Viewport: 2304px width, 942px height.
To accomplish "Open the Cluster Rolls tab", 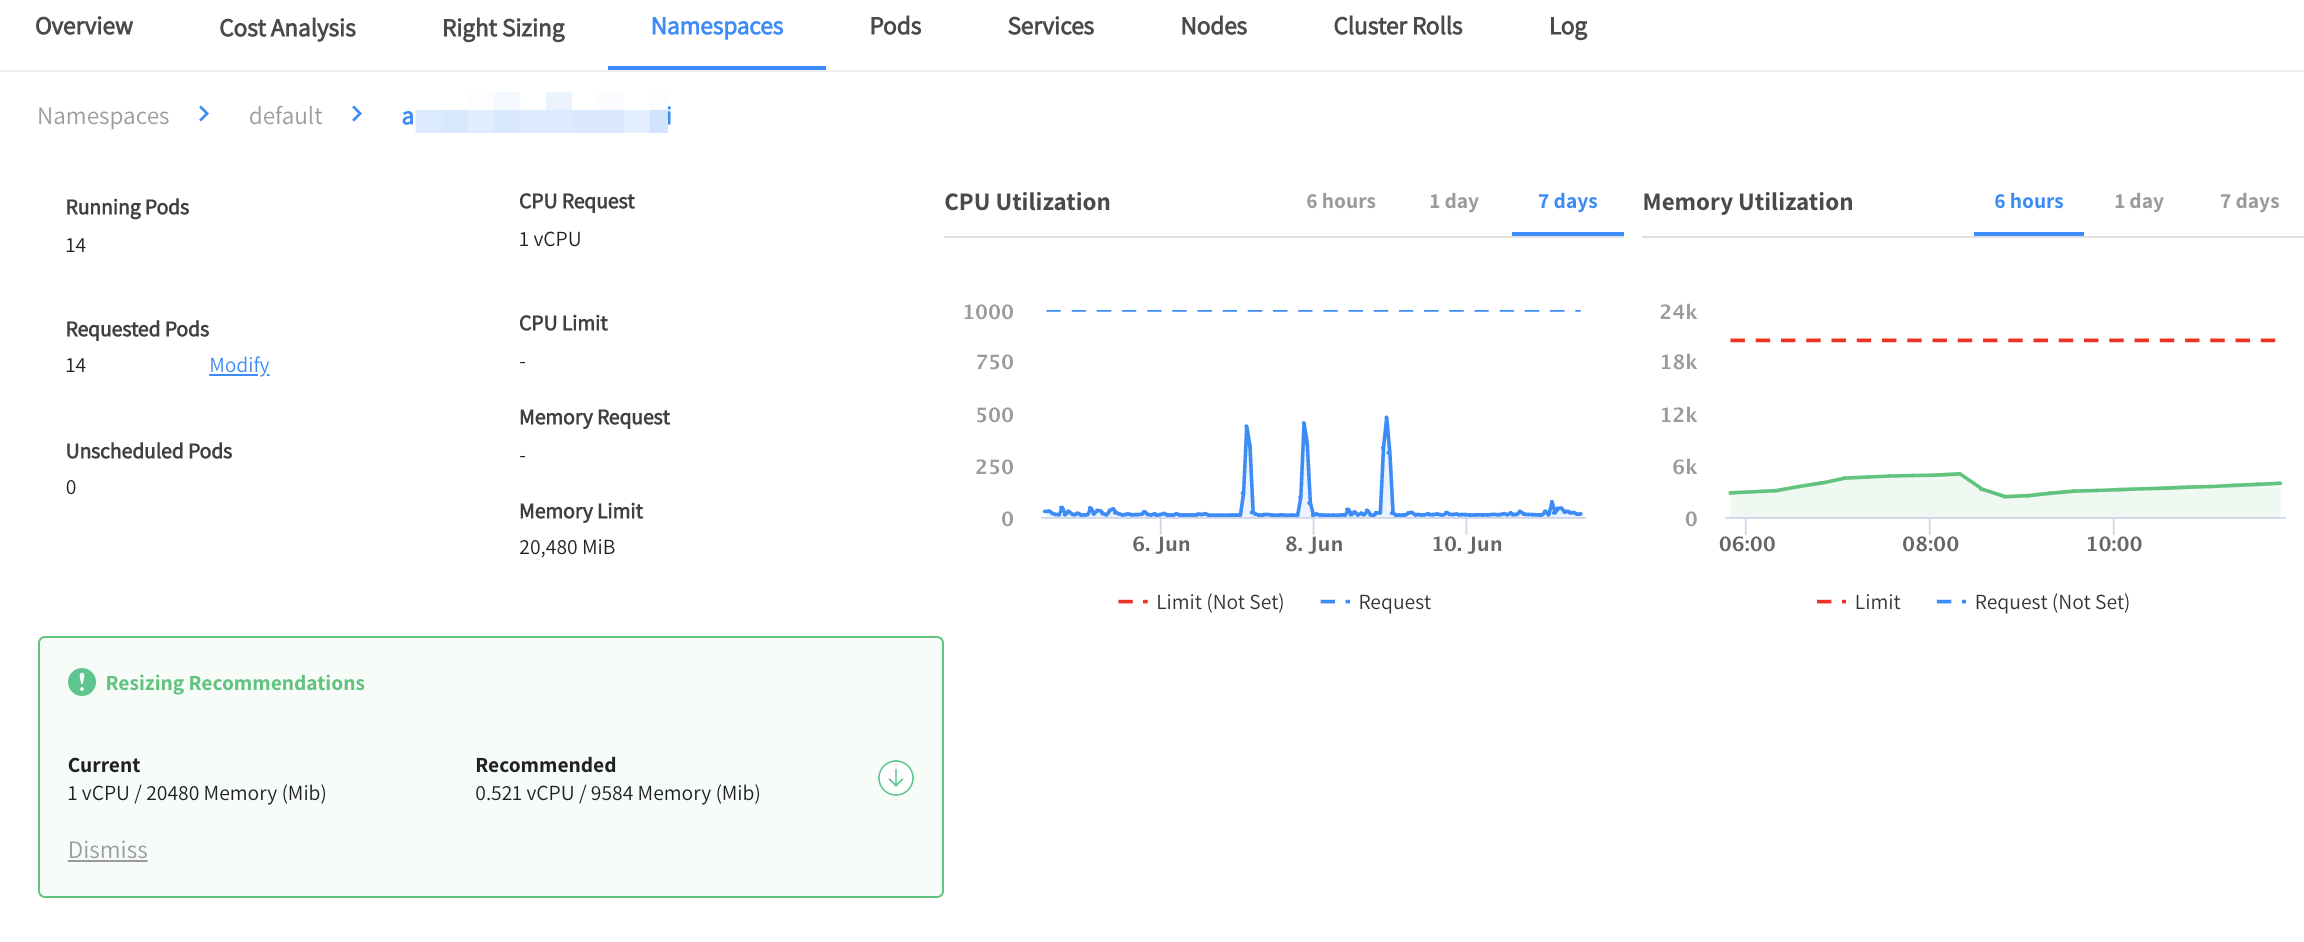I will [1397, 27].
